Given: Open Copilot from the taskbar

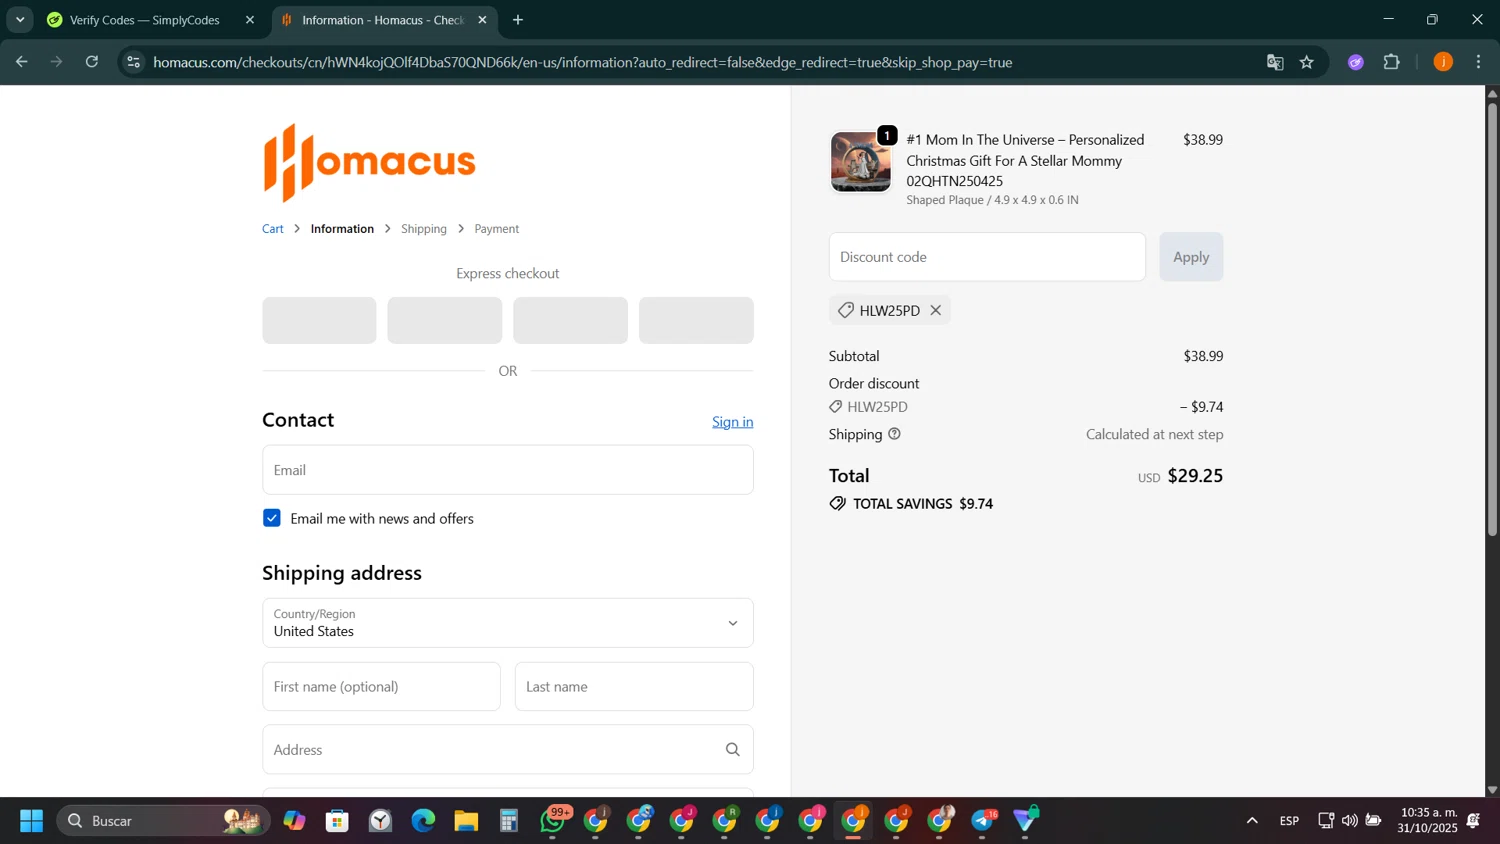Looking at the screenshot, I should (294, 821).
